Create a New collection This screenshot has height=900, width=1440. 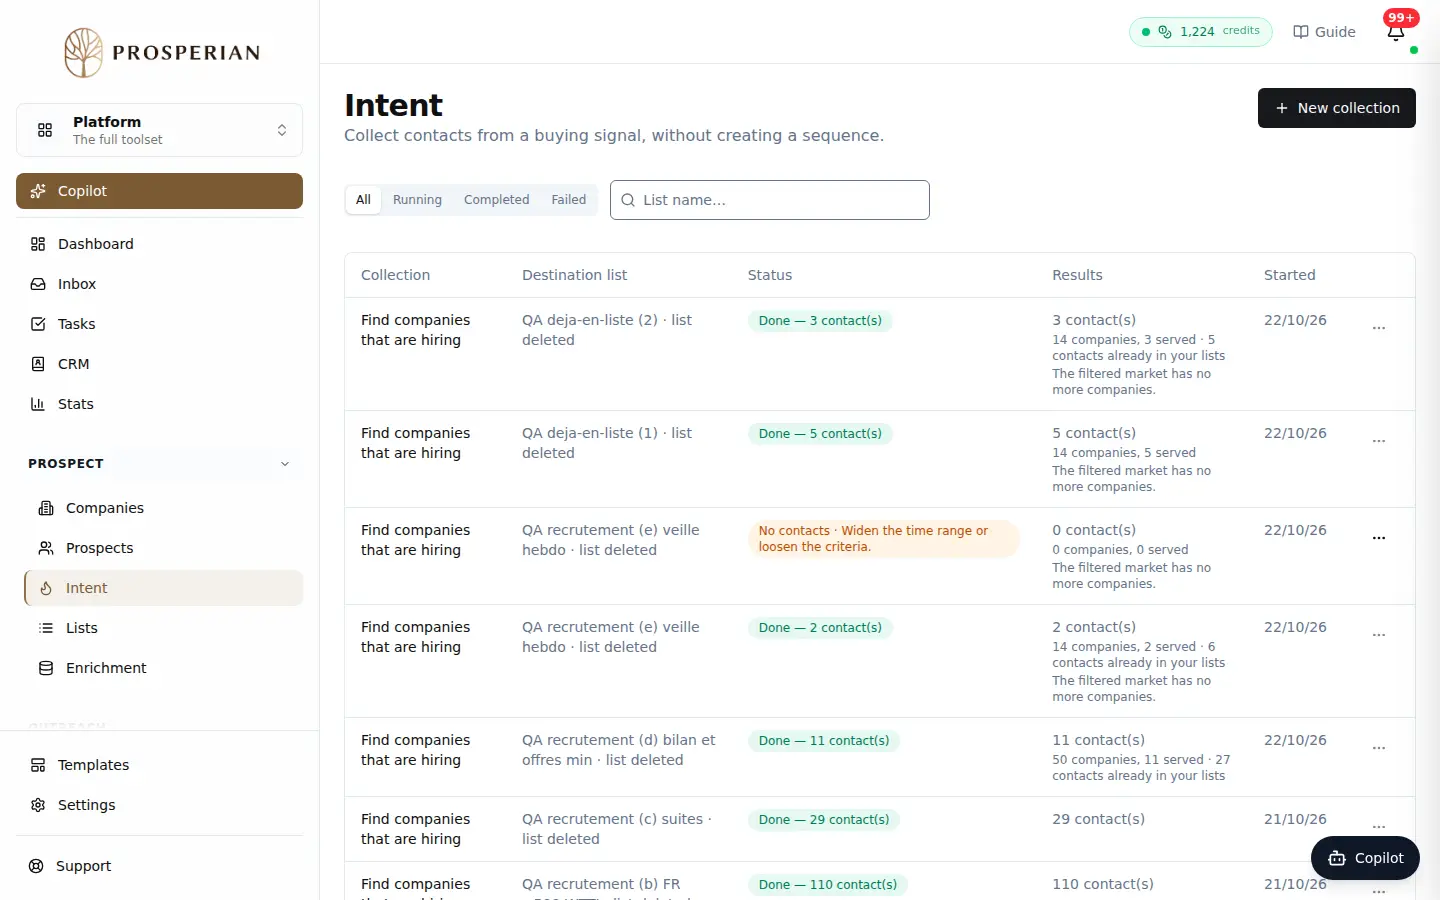1337,108
